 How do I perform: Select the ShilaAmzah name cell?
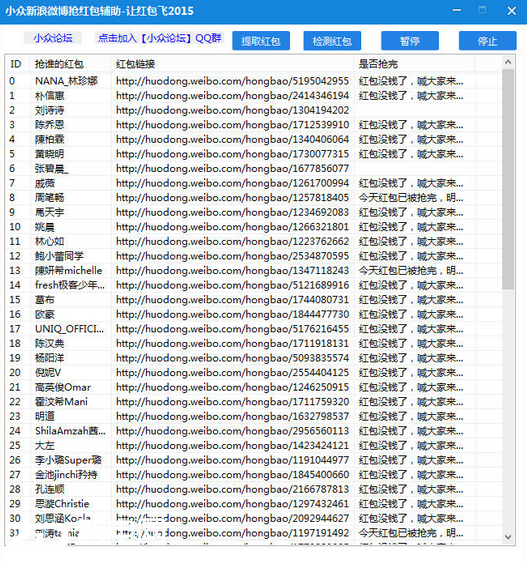coord(70,431)
